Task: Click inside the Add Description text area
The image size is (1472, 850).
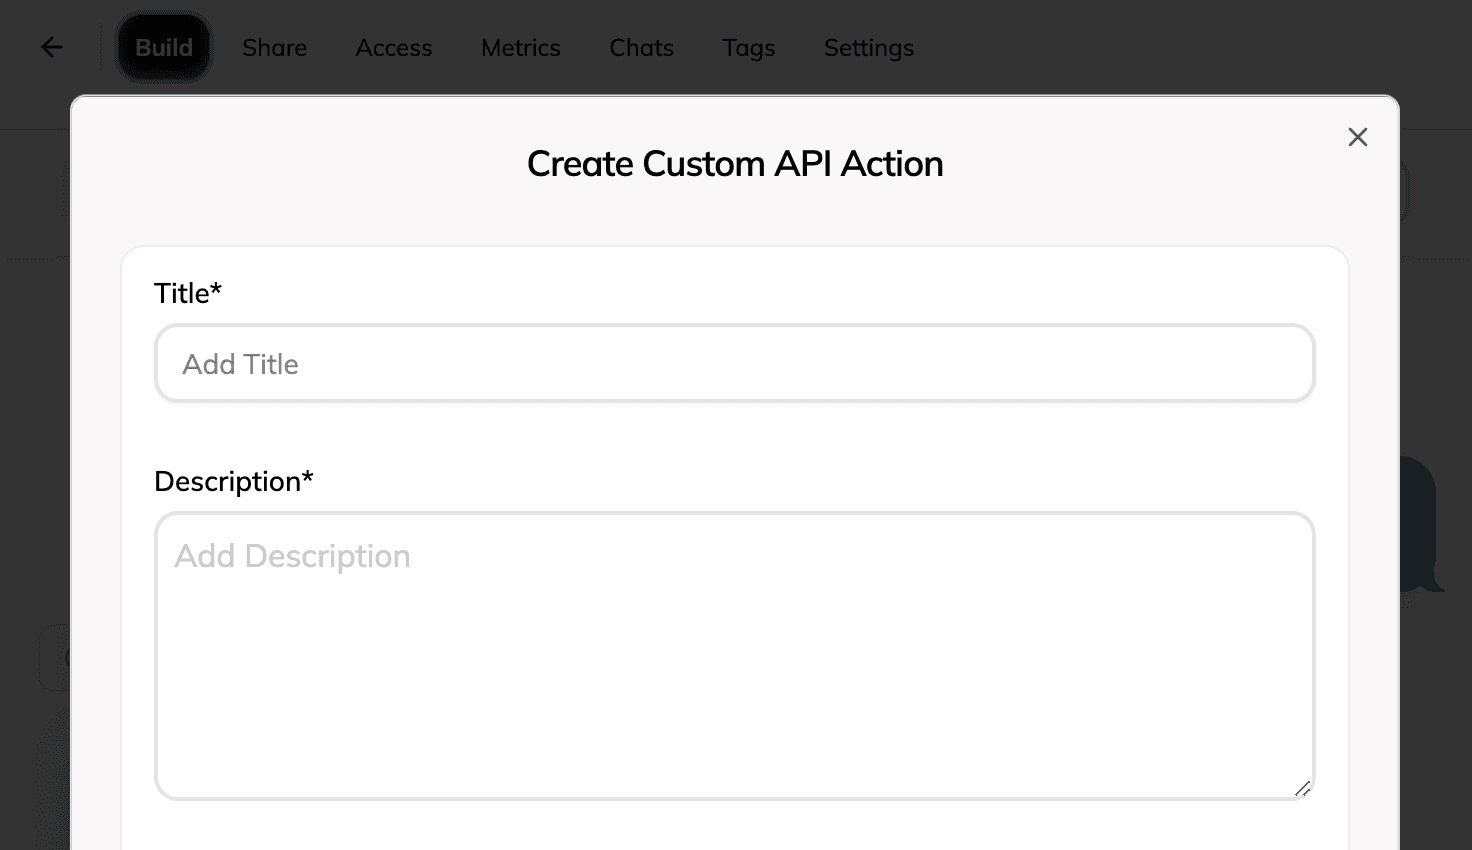Action: coord(734,655)
